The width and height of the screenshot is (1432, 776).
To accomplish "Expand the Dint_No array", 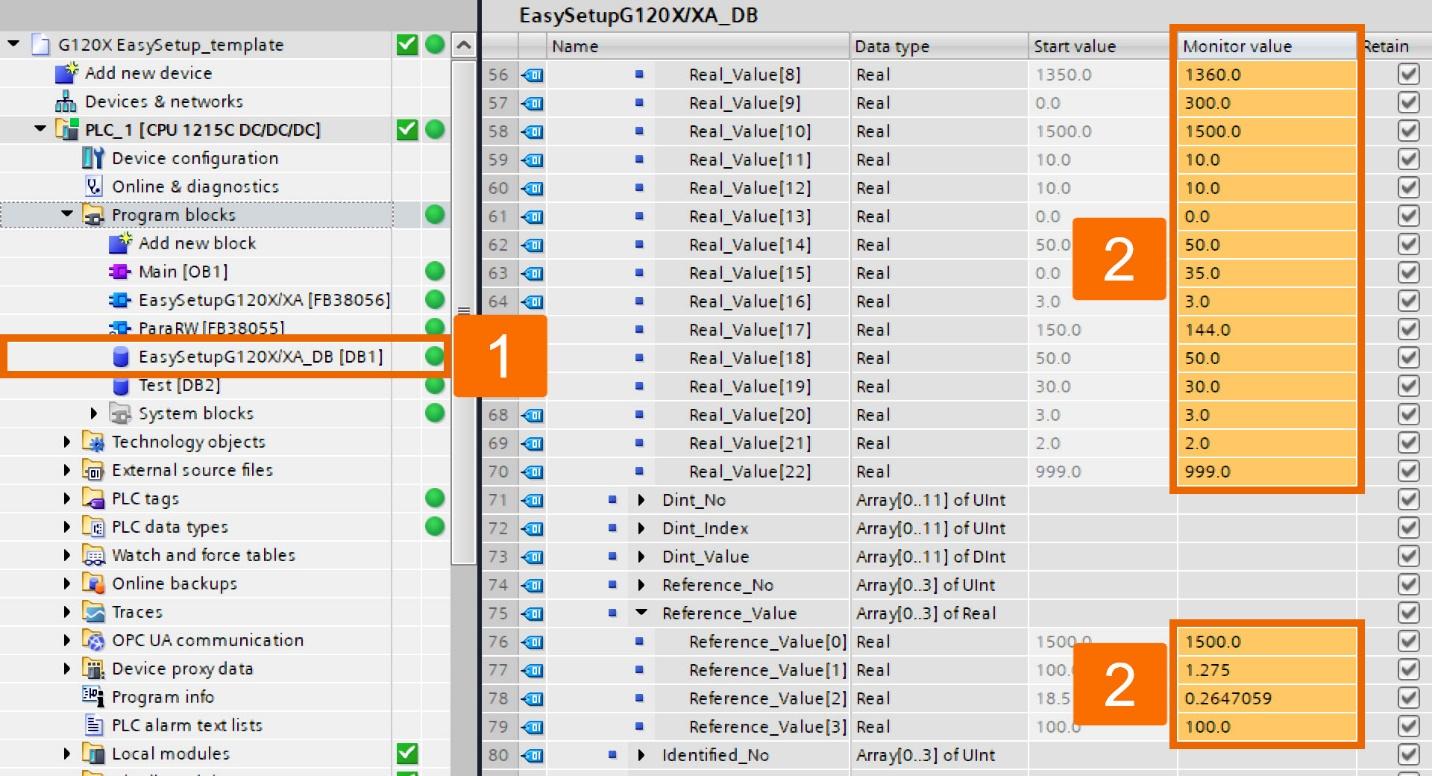I will click(641, 500).
